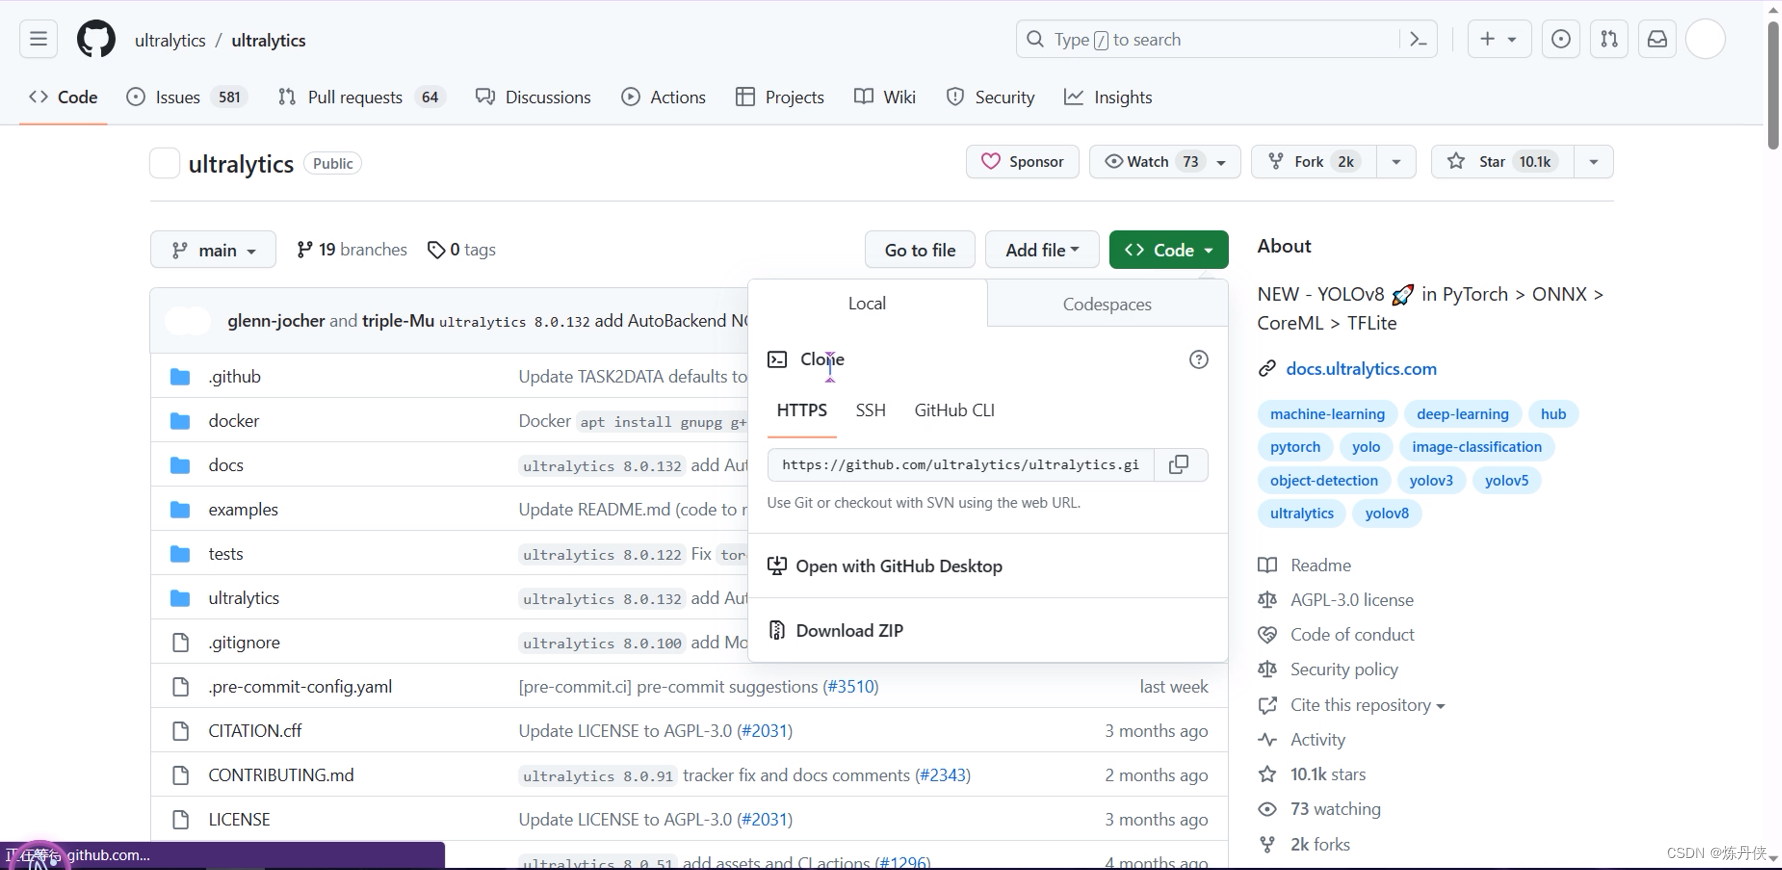Open the Issues tab

click(x=187, y=97)
